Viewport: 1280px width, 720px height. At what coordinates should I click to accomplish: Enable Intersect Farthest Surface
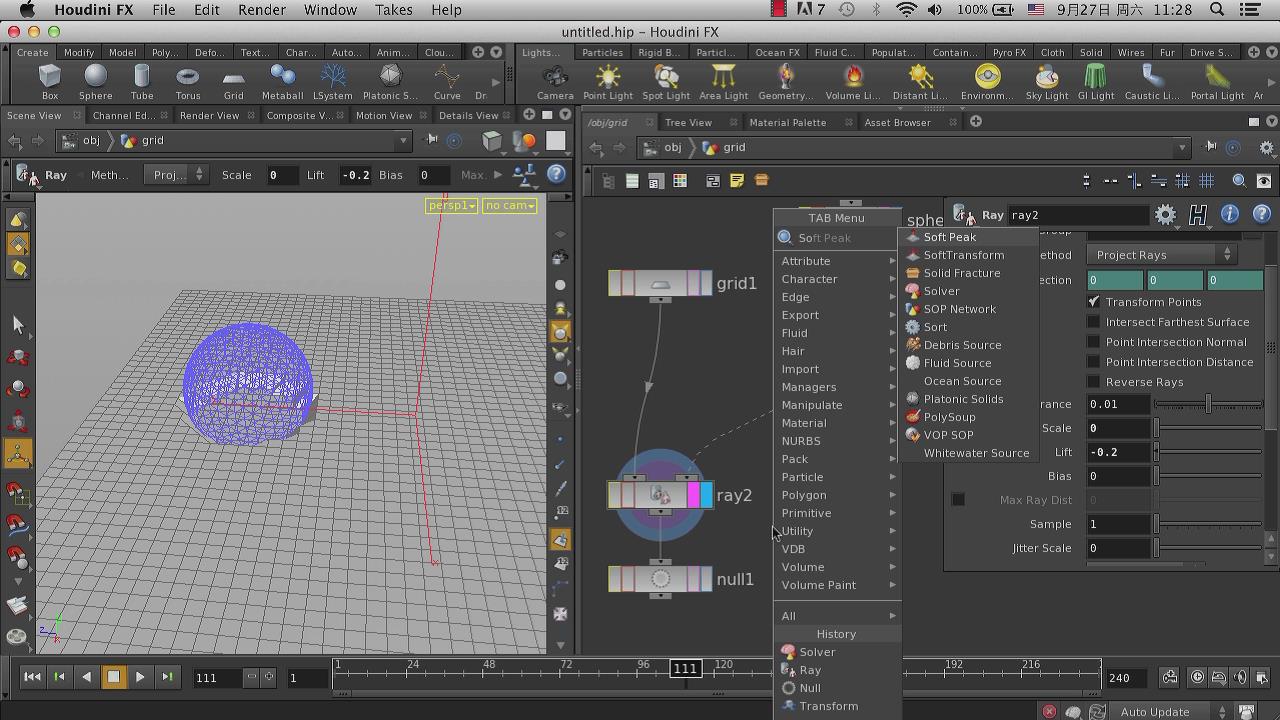pyautogui.click(x=1094, y=322)
